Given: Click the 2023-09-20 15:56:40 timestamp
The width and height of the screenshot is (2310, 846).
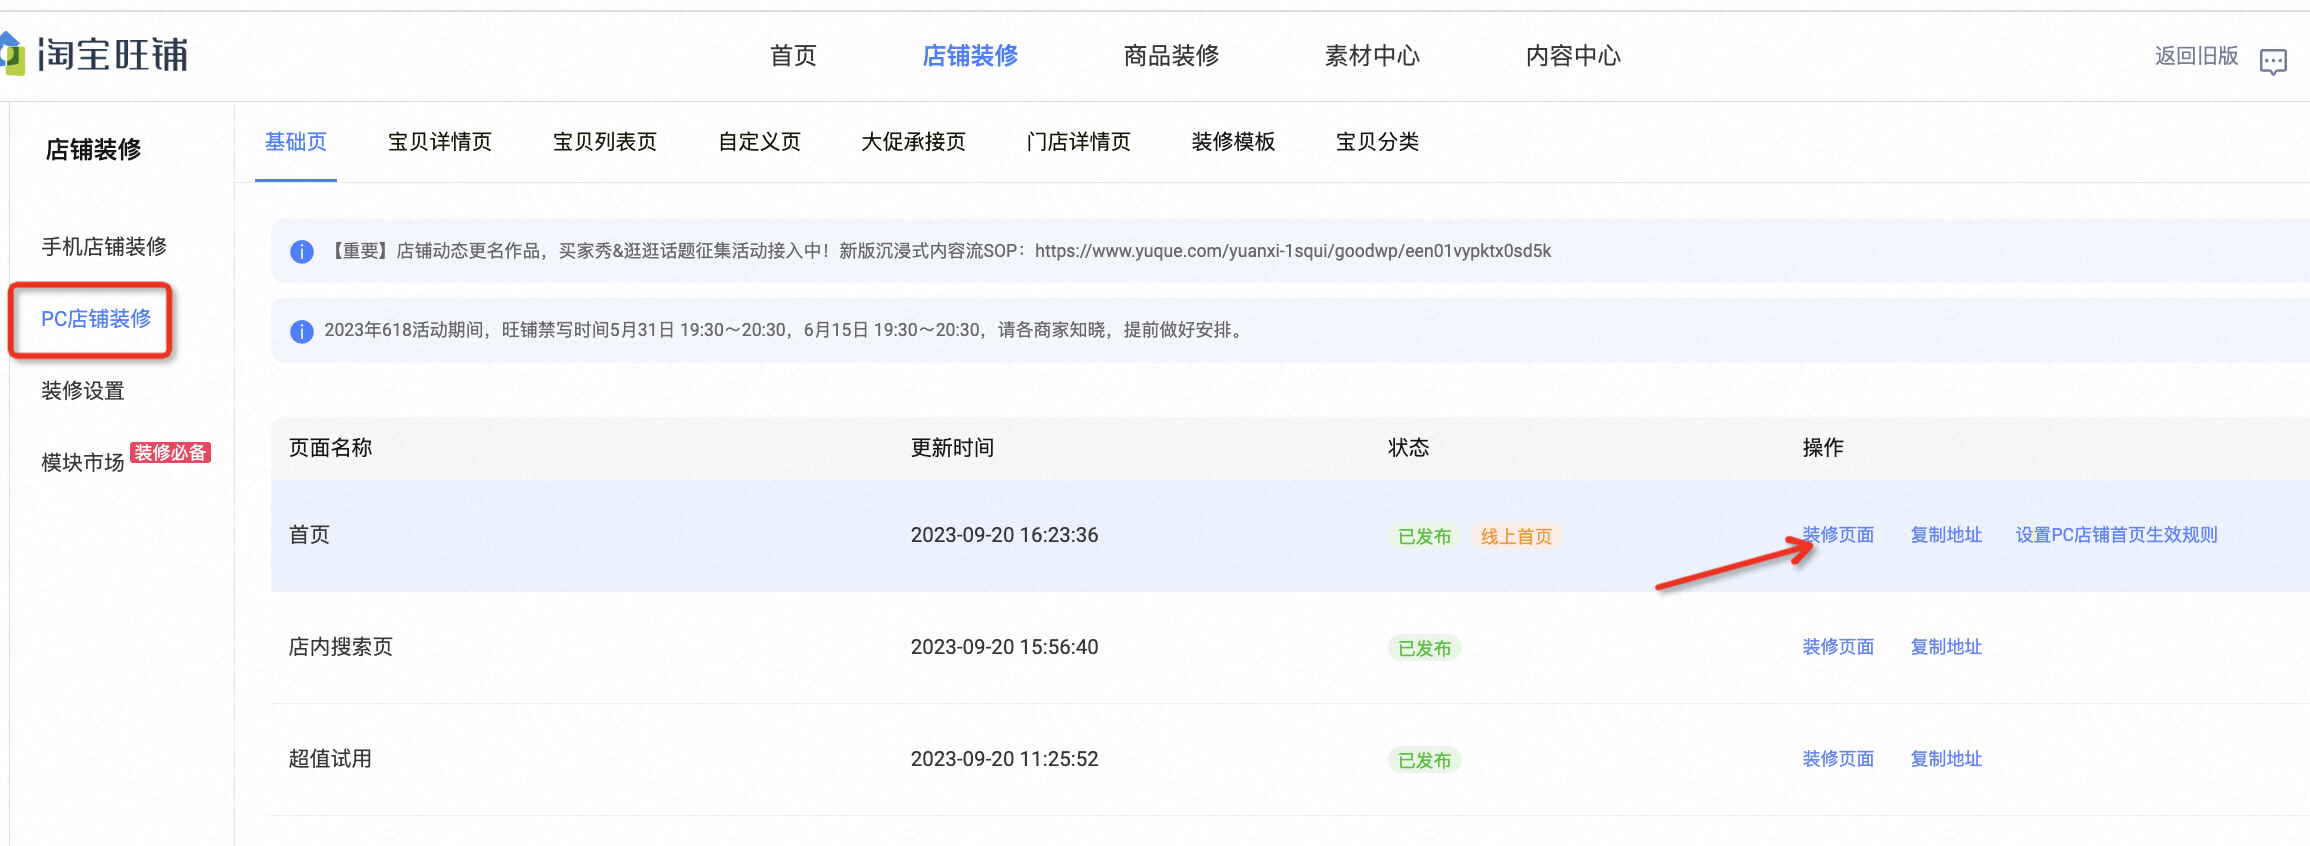Looking at the screenshot, I should click(x=1004, y=647).
